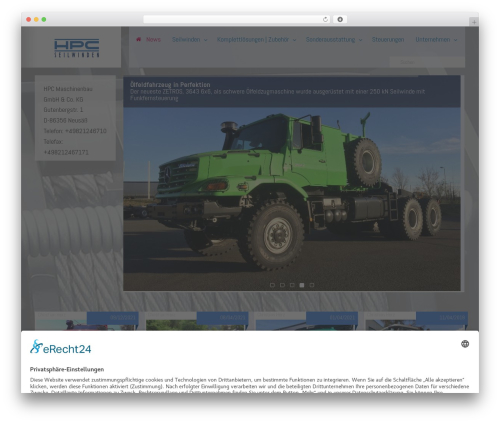
Task: Open the news card dated 11/04/2019
Action: coord(417,321)
